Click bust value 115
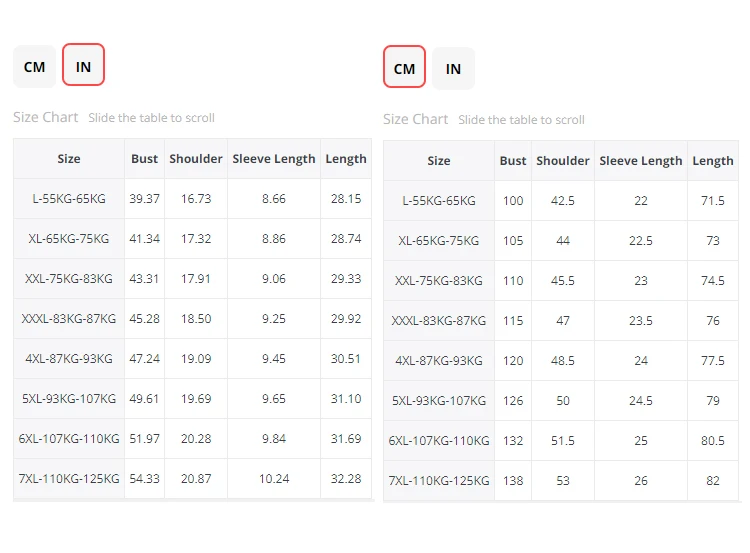Screen dimensions: 750x553 click(513, 321)
